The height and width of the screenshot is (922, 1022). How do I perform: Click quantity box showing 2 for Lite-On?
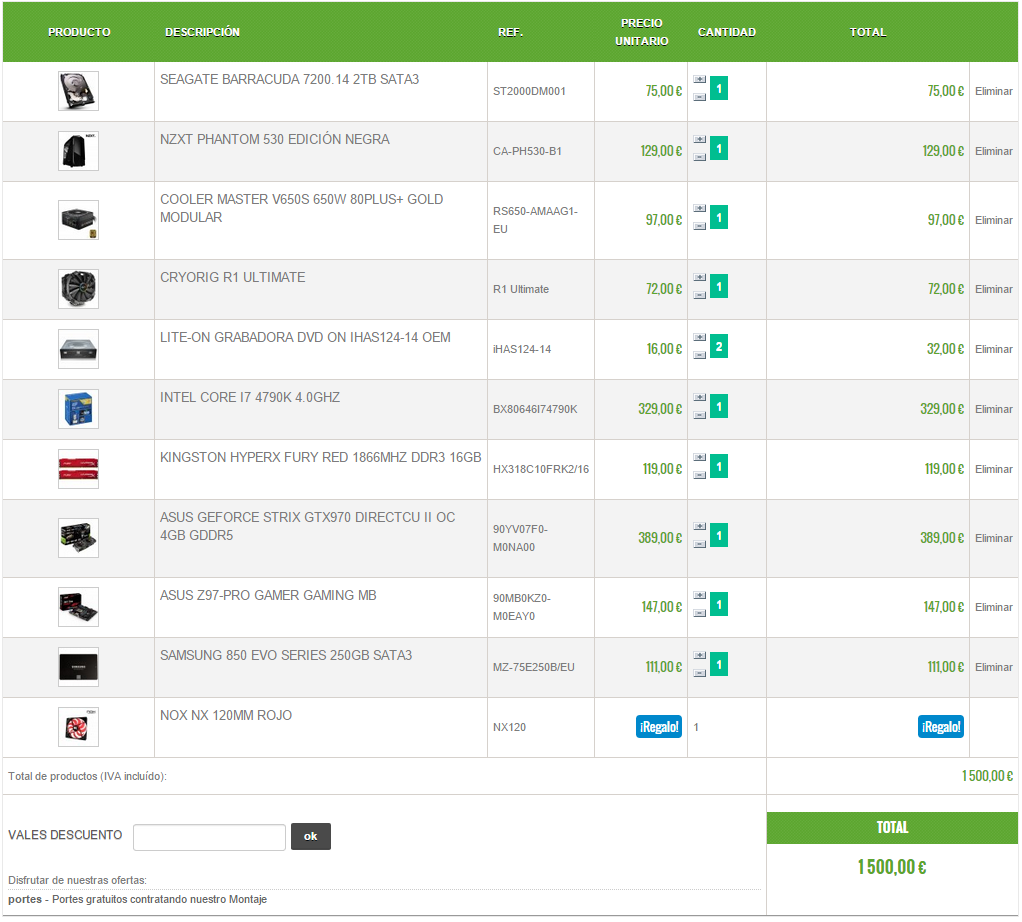[x=719, y=347]
